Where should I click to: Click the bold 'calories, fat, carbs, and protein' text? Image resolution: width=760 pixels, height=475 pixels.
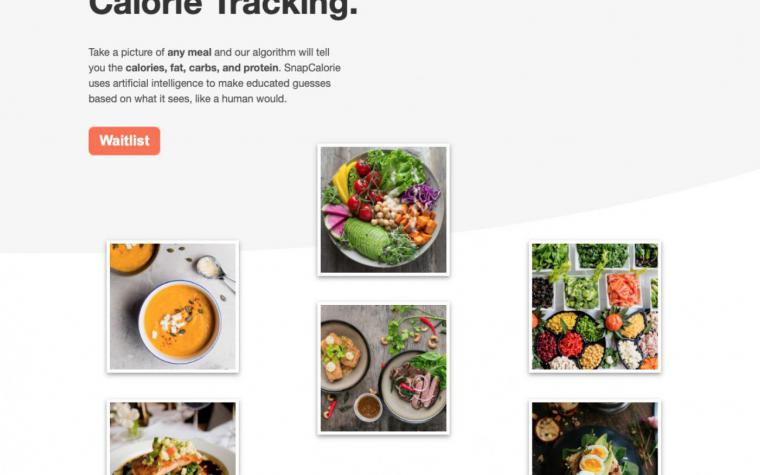tap(202, 68)
